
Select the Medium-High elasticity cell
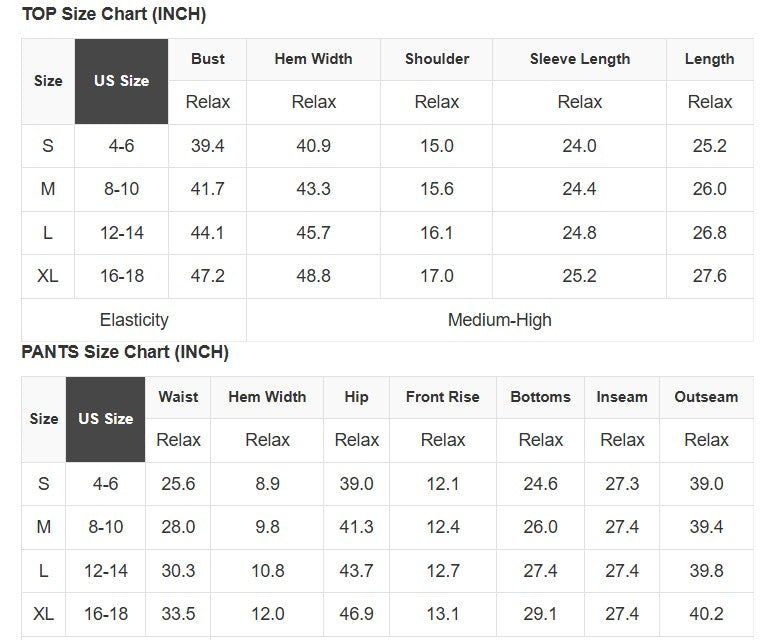tap(499, 320)
